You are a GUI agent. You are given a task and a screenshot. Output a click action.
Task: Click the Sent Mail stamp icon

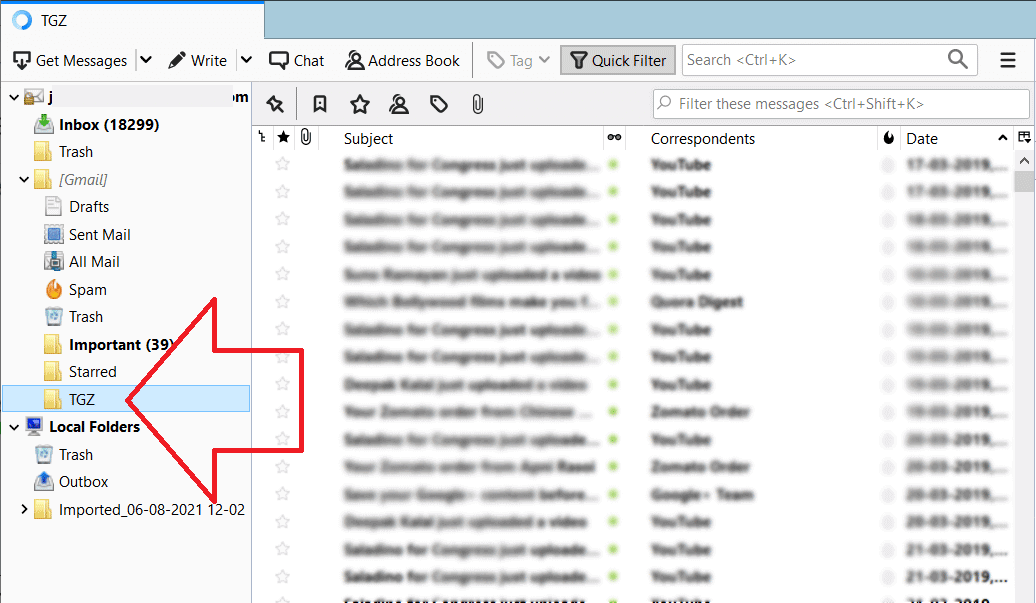click(54, 234)
